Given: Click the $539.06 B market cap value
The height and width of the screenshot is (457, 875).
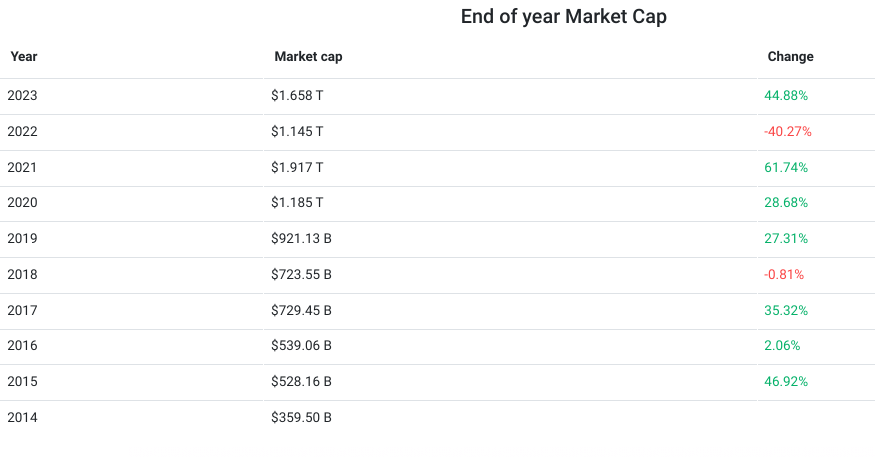Looking at the screenshot, I should pos(301,346).
